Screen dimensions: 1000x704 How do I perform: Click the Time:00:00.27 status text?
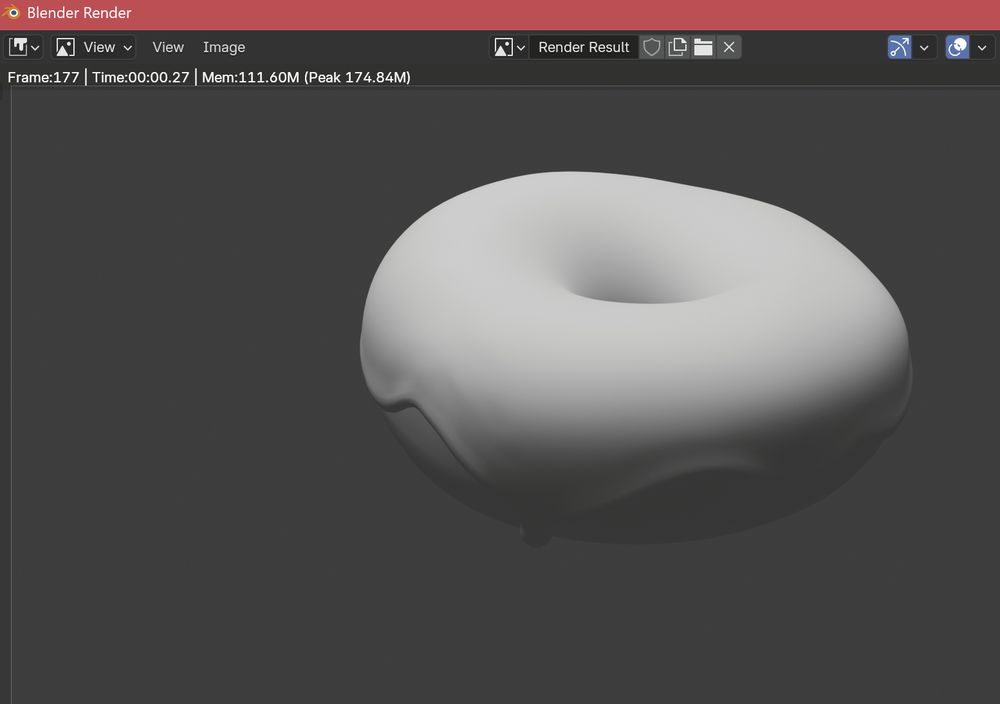tap(140, 77)
